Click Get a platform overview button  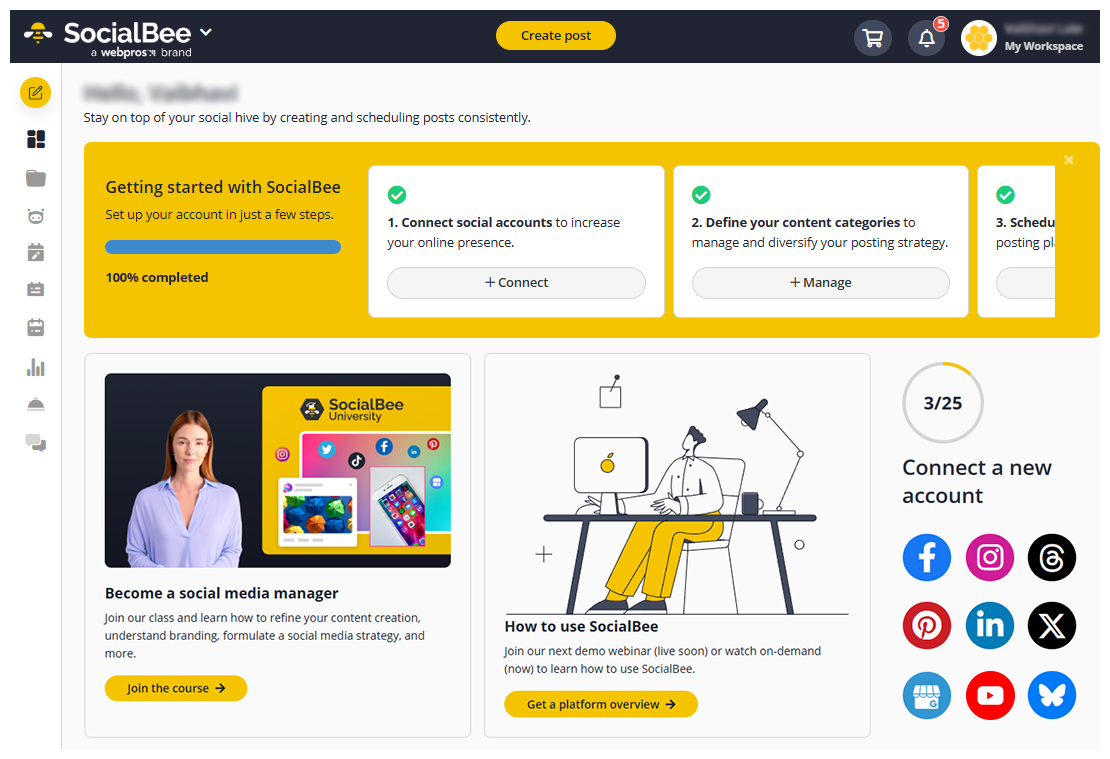click(601, 704)
